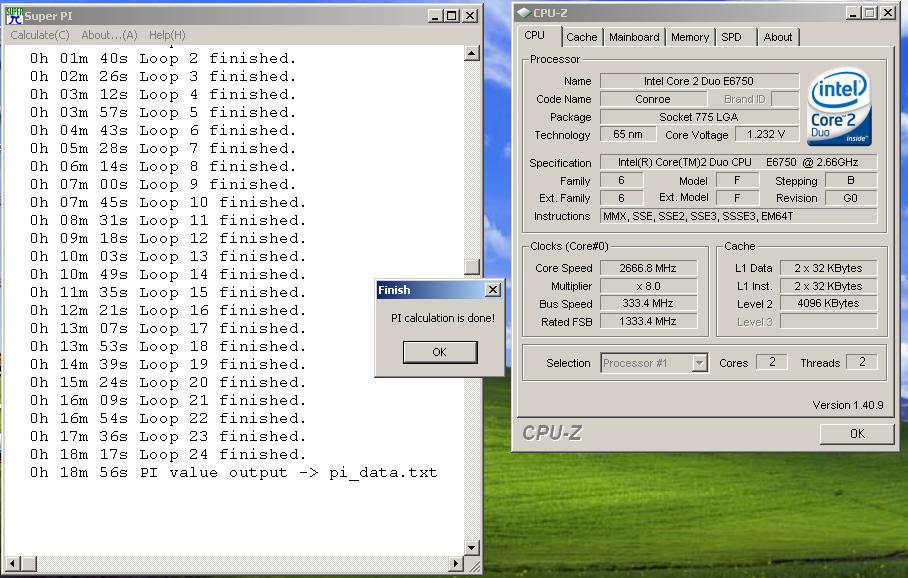Click 'PI calculation is done!' message

(x=443, y=318)
